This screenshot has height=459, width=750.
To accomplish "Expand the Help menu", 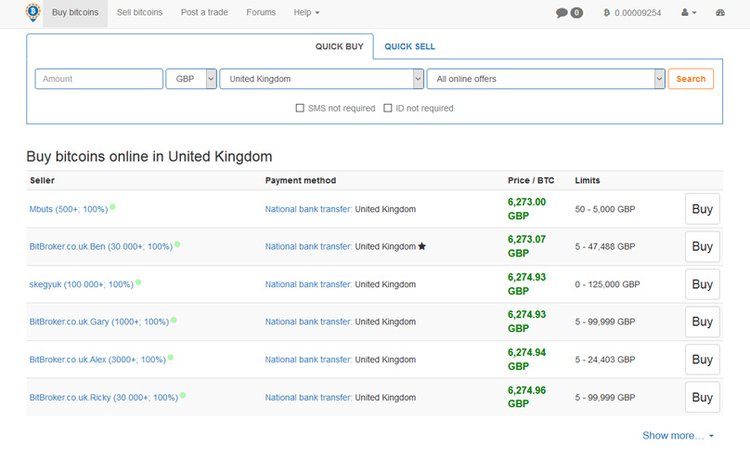I will coord(306,13).
